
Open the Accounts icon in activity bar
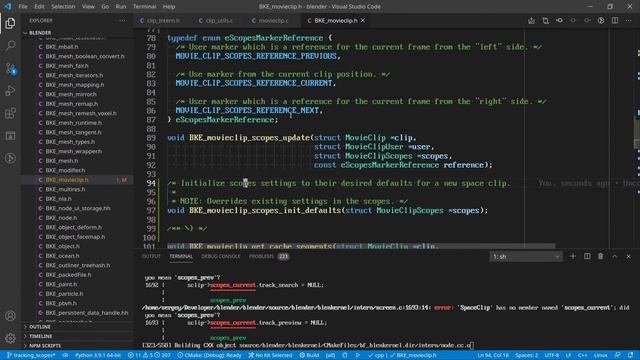coord(10,316)
